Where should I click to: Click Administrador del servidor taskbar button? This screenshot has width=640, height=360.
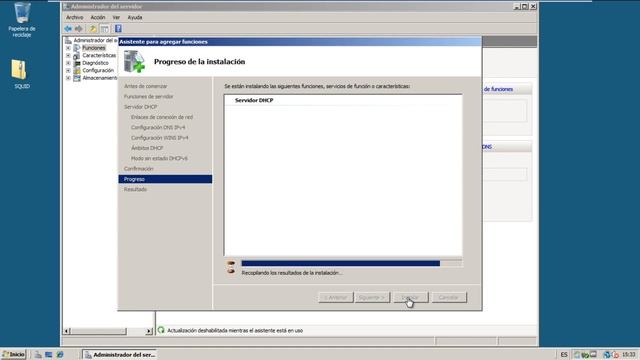120,355
